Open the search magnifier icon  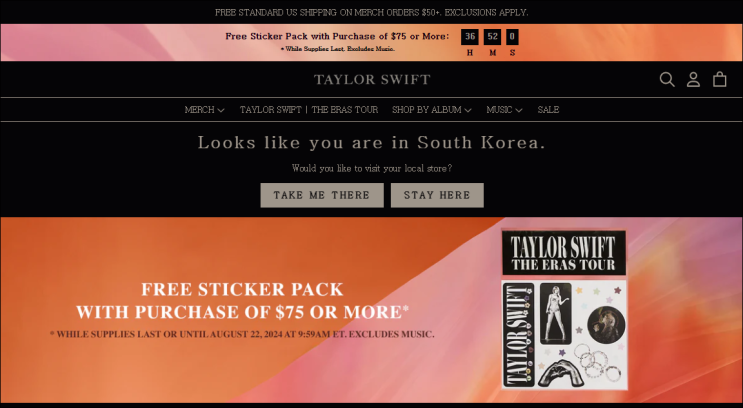click(667, 79)
